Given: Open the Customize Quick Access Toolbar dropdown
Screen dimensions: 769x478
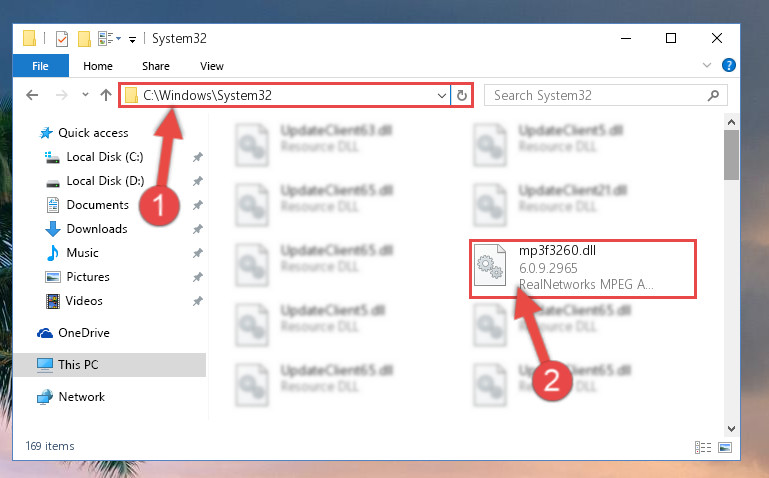Looking at the screenshot, I should pos(132,39).
